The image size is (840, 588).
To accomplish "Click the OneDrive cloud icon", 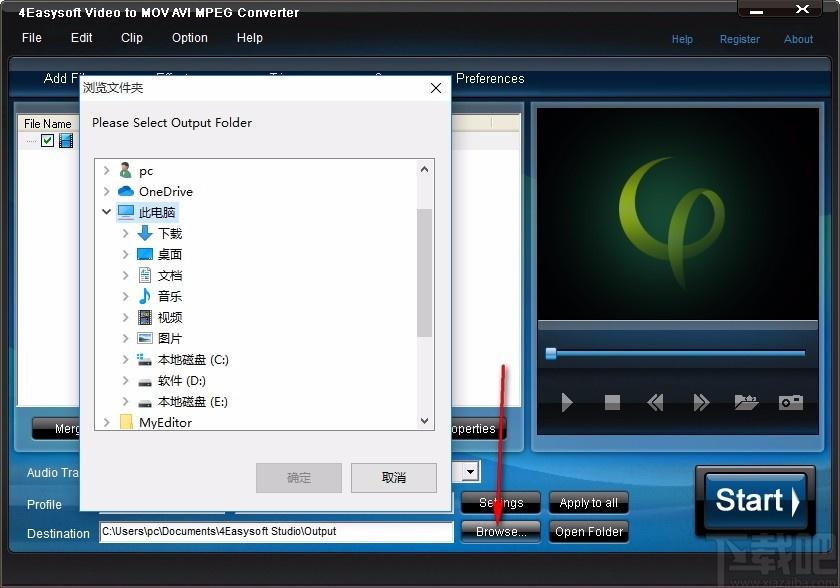I will pos(125,191).
